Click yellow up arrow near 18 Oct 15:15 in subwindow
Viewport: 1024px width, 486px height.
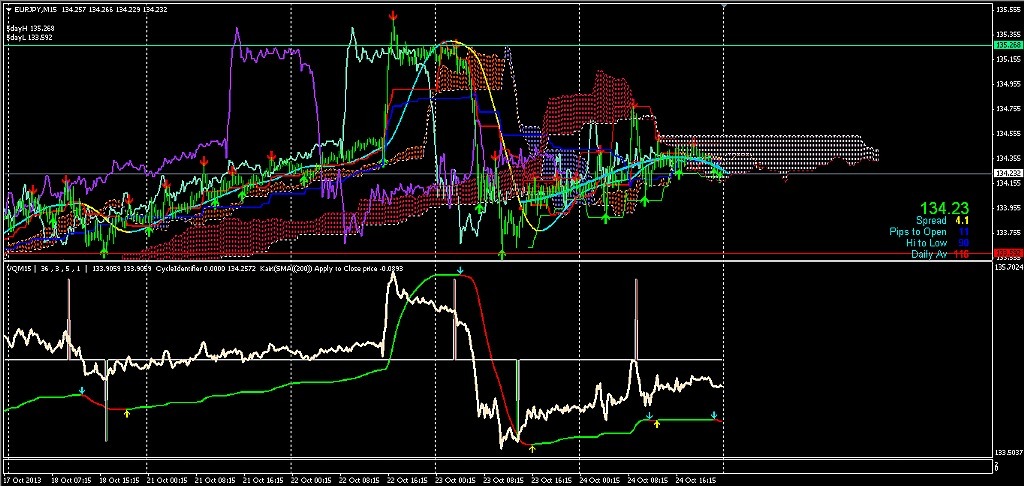pos(127,413)
